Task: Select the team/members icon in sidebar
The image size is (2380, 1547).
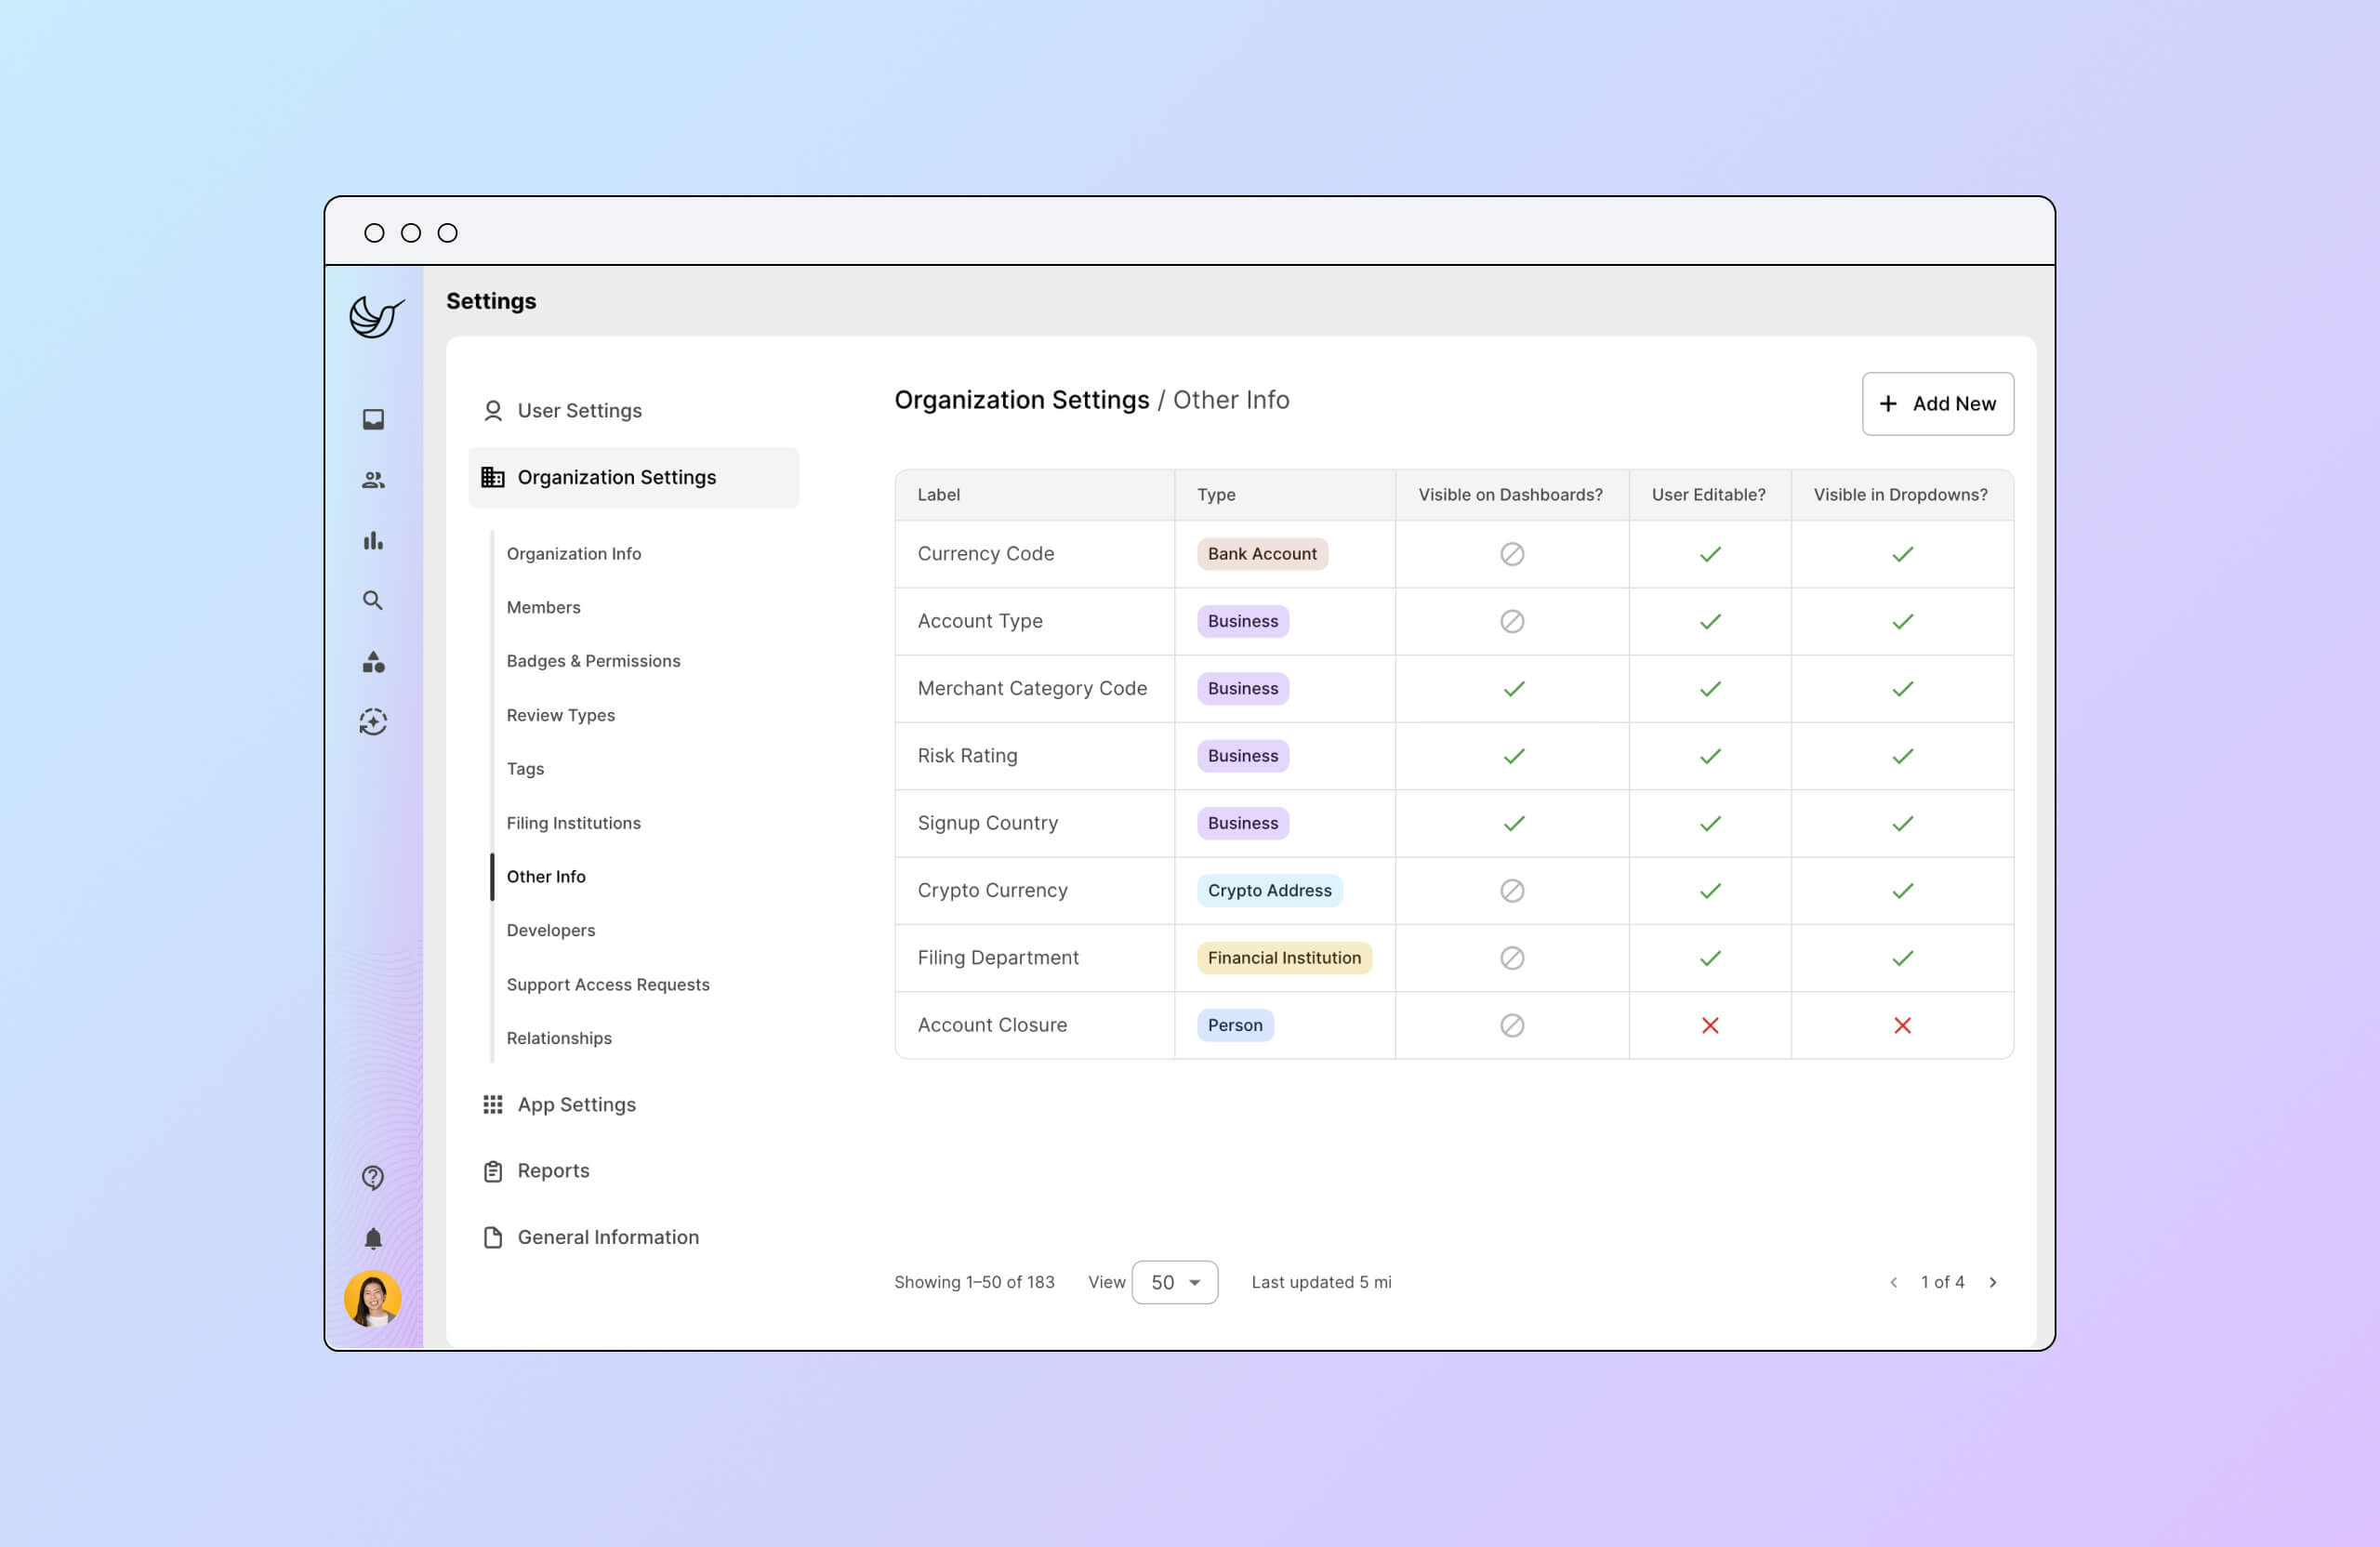Action: (x=373, y=479)
